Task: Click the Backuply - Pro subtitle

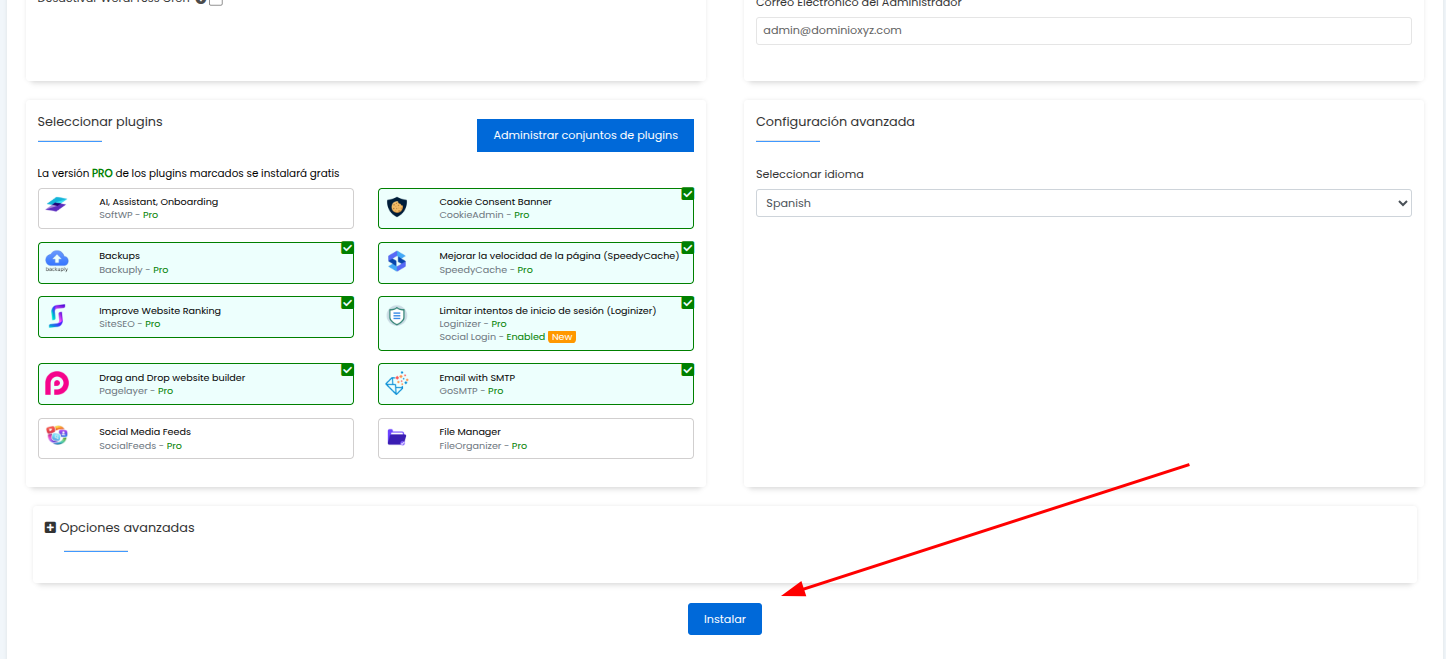Action: (x=133, y=270)
